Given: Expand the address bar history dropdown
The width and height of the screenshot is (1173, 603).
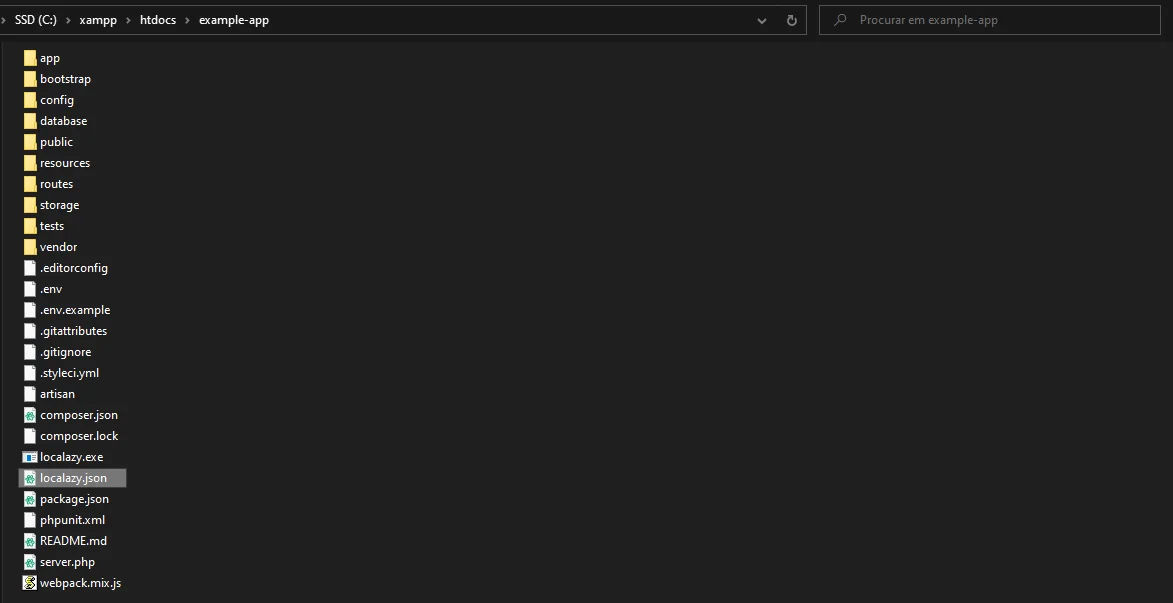Looking at the screenshot, I should tap(762, 19).
